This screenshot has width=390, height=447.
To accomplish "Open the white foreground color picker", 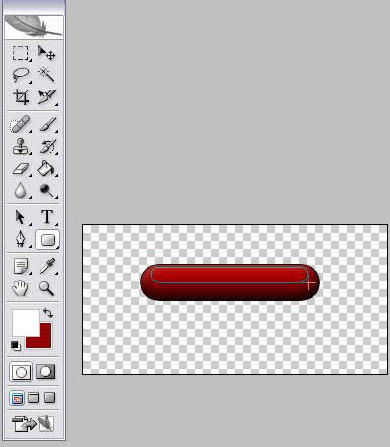I will click(x=25, y=322).
